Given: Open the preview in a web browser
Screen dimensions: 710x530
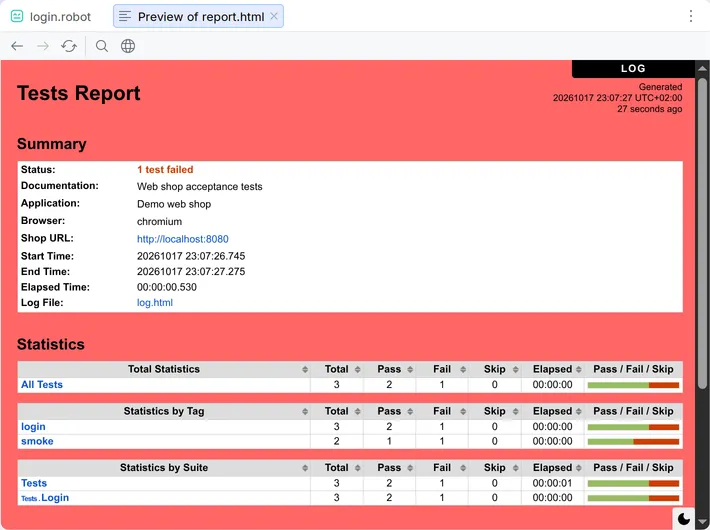Looking at the screenshot, I should [128, 46].
